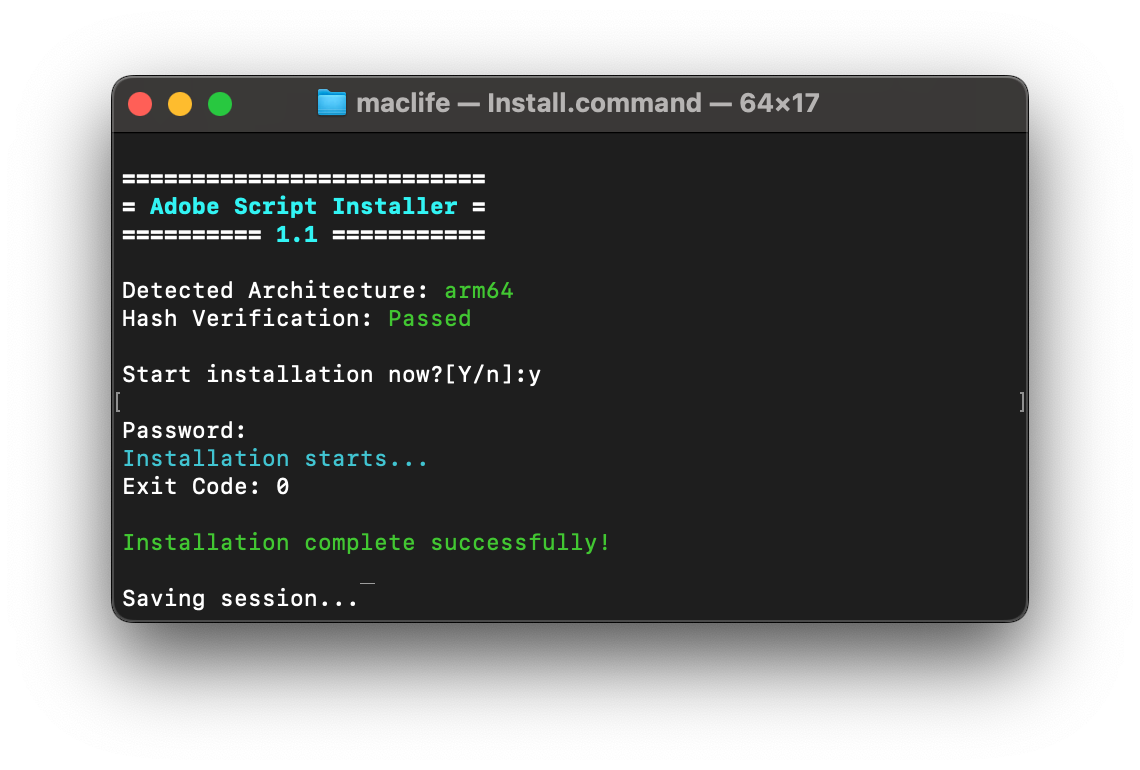
Task: Click the green 'arm64' value
Action: tap(479, 291)
